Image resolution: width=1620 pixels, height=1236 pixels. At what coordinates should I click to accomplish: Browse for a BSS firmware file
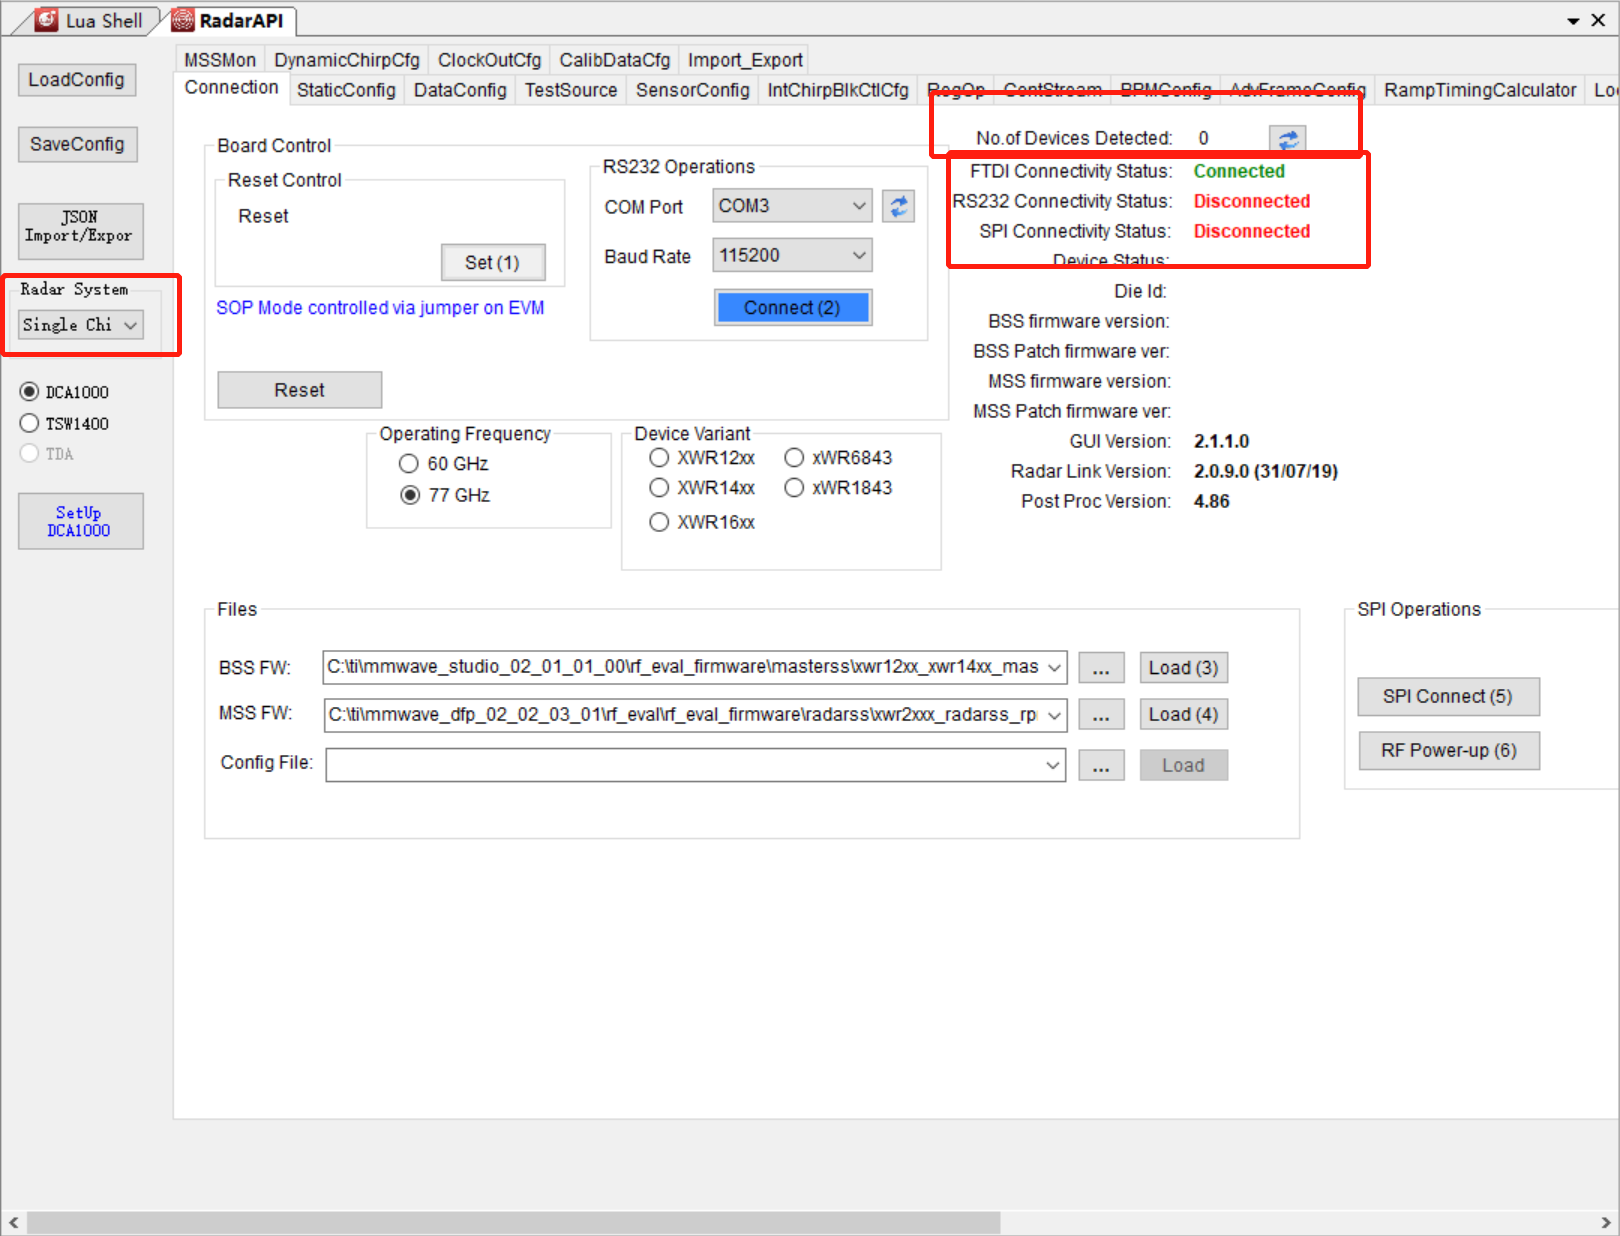click(x=1101, y=667)
